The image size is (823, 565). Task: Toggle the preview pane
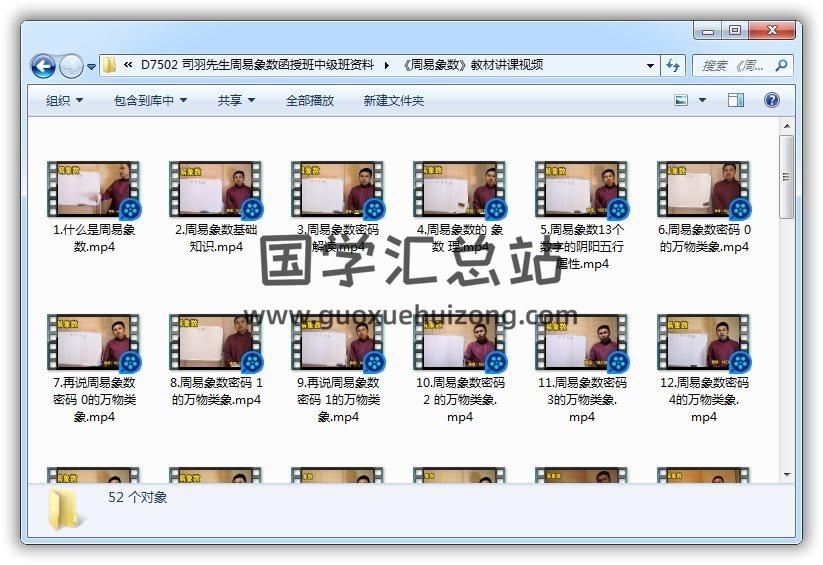pos(736,100)
